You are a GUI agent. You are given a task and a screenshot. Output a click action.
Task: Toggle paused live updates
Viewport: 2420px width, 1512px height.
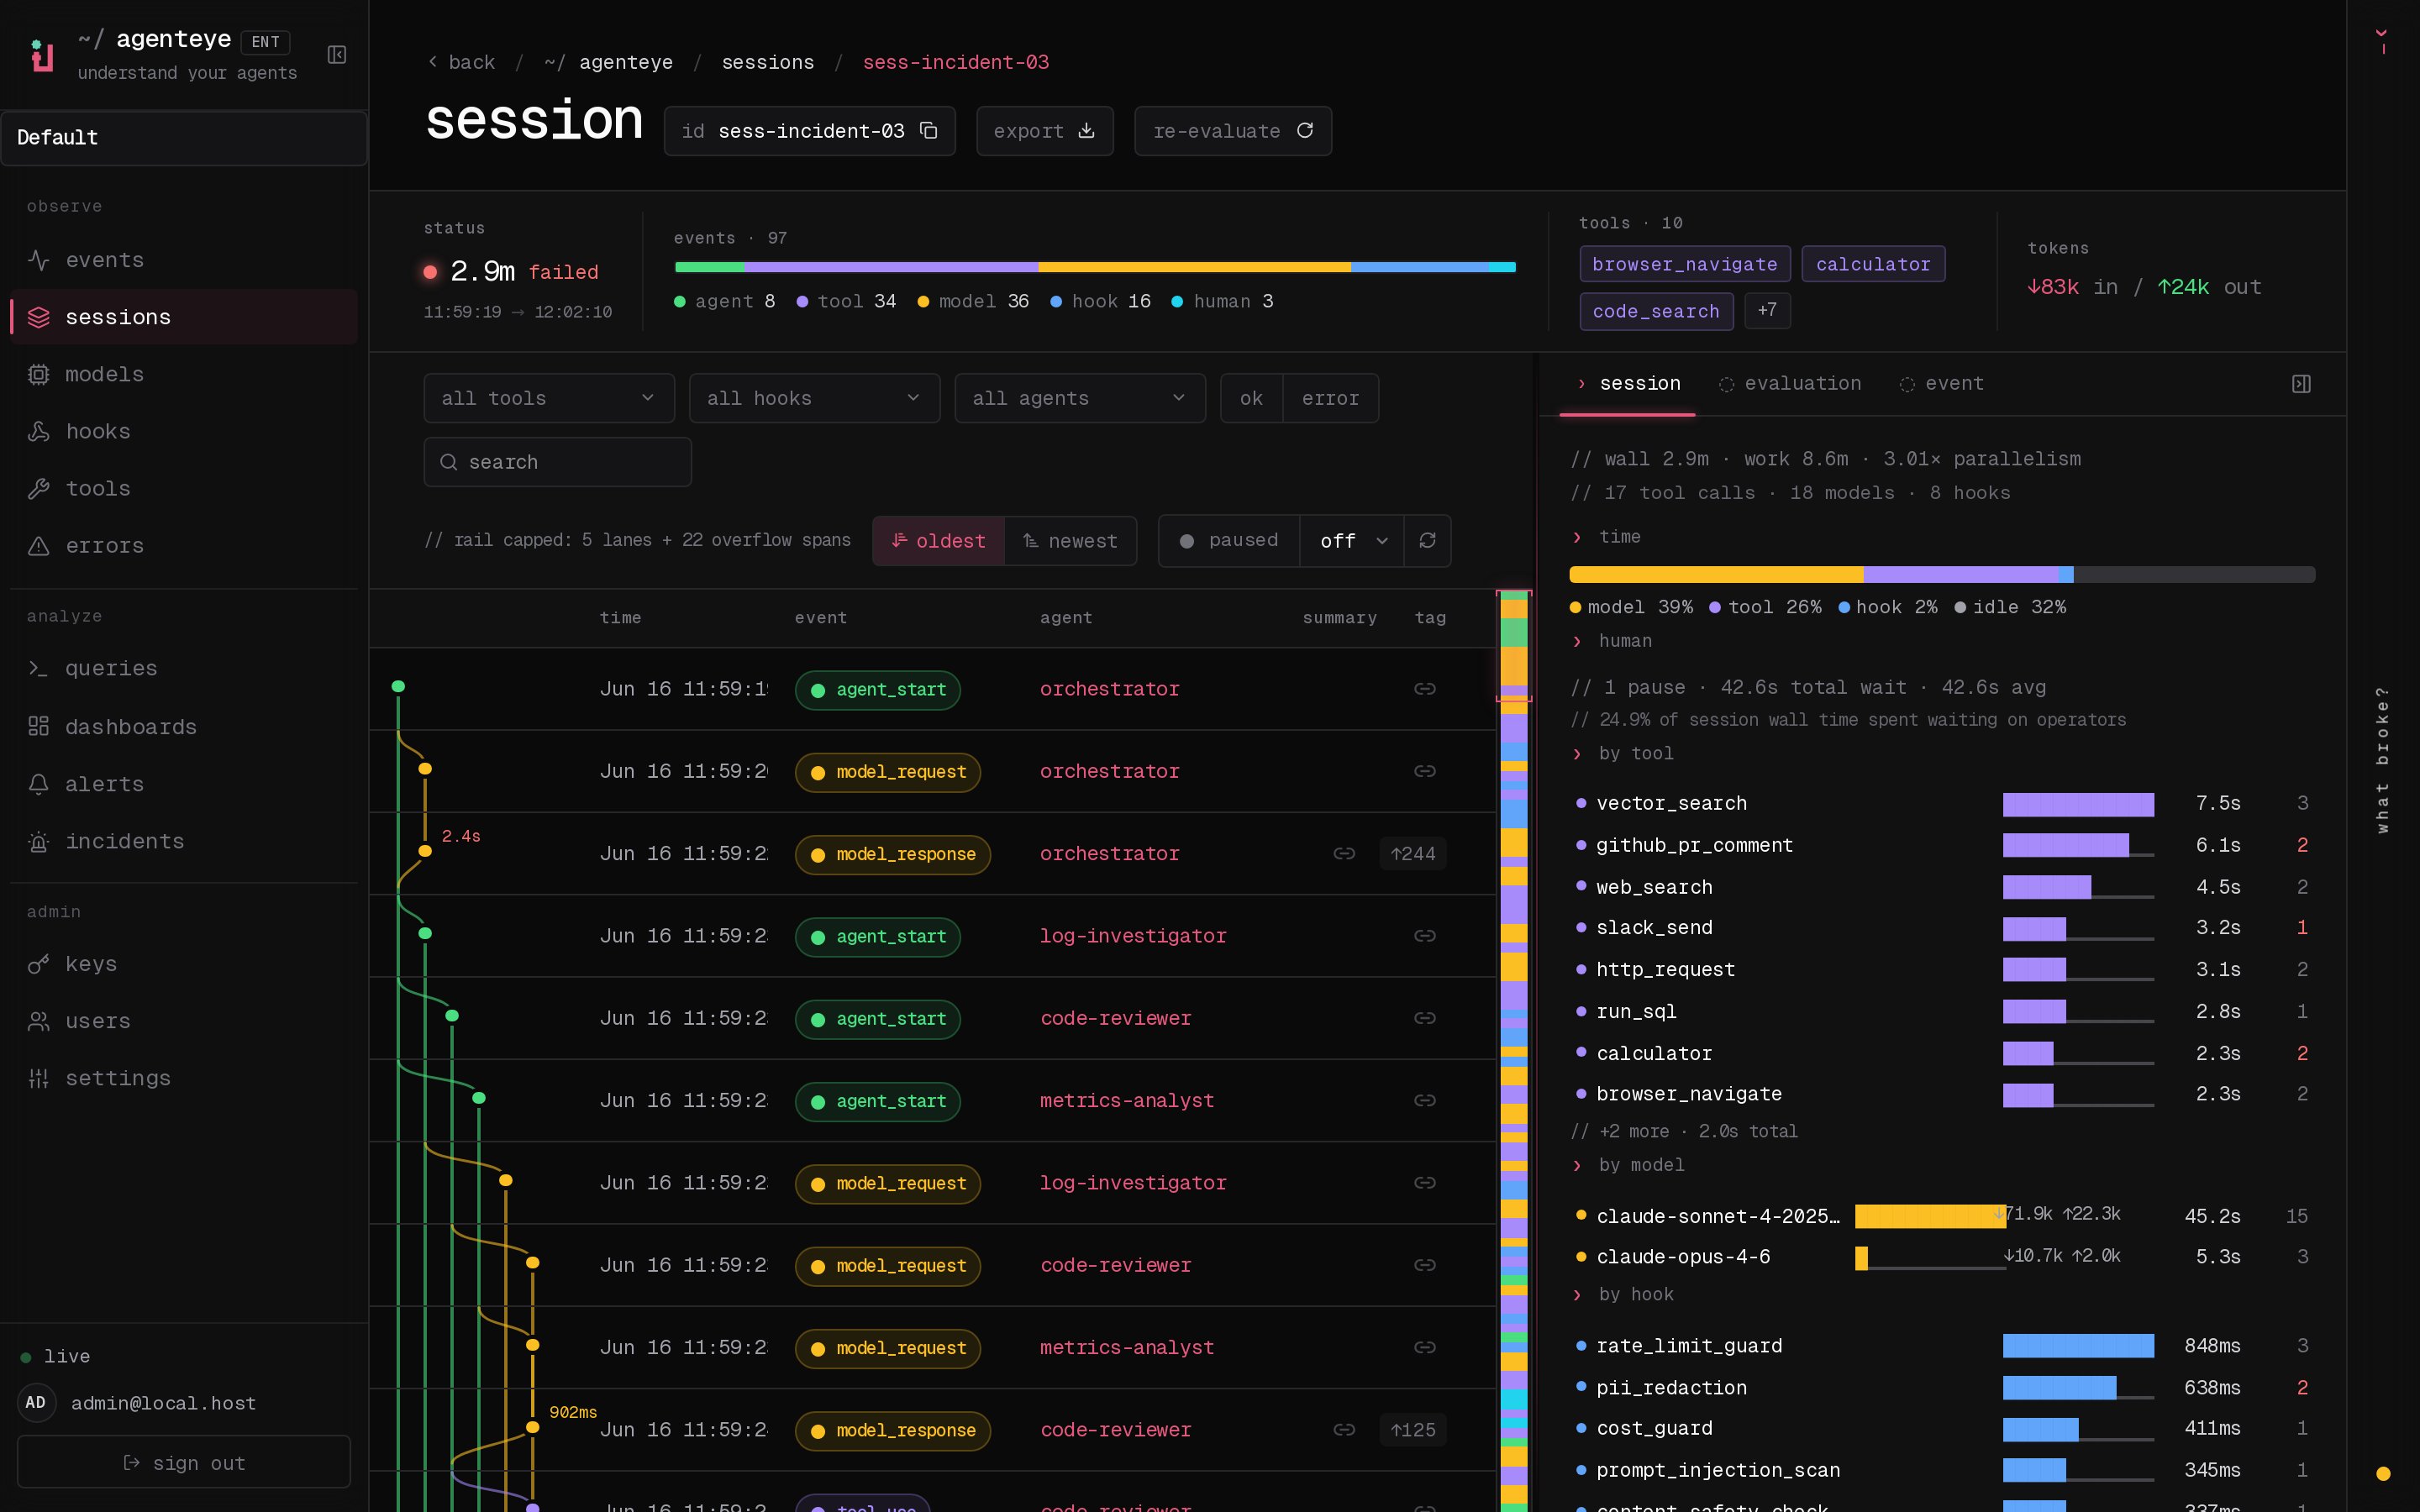point(1229,541)
